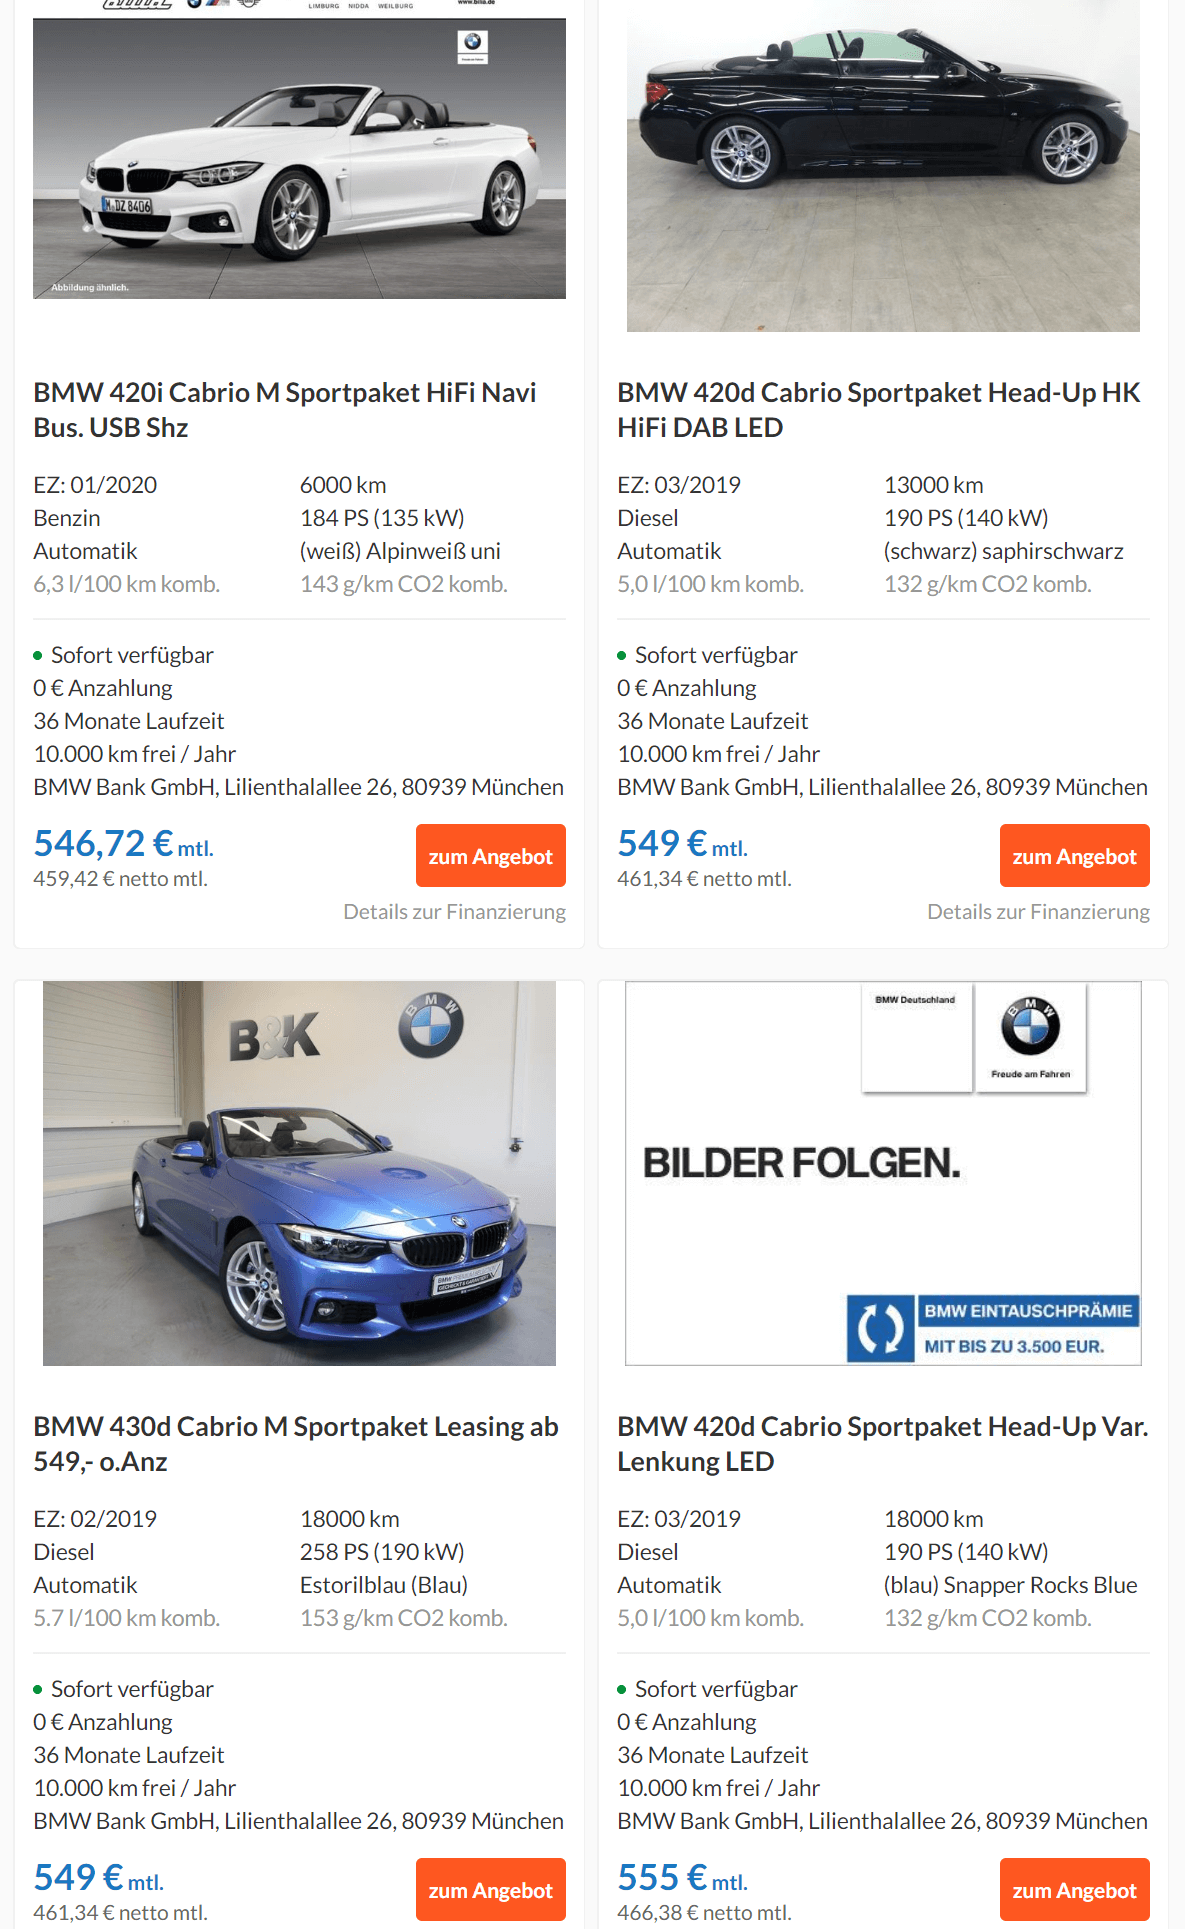
Task: Open 'Details zur Finanzierung' for the 420i Cabrio
Action: coord(455,912)
